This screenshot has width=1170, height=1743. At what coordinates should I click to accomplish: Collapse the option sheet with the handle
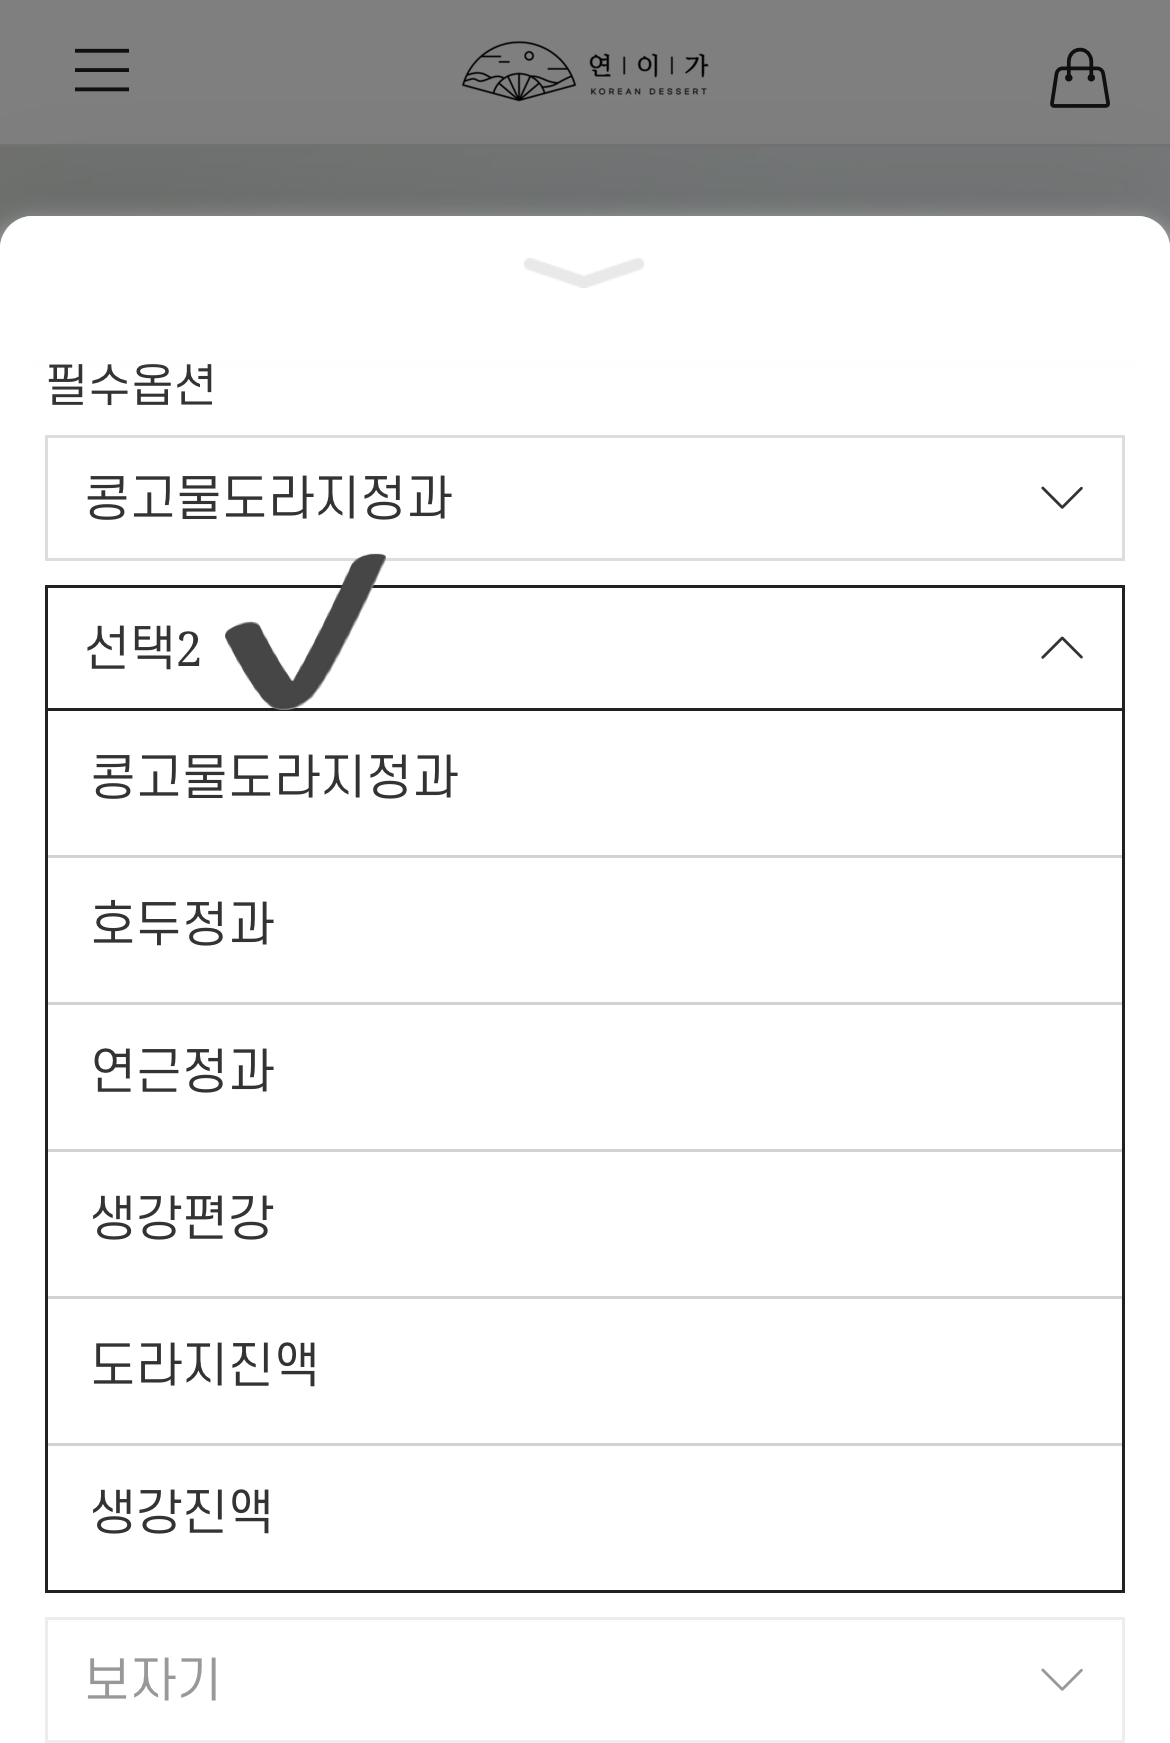[584, 270]
